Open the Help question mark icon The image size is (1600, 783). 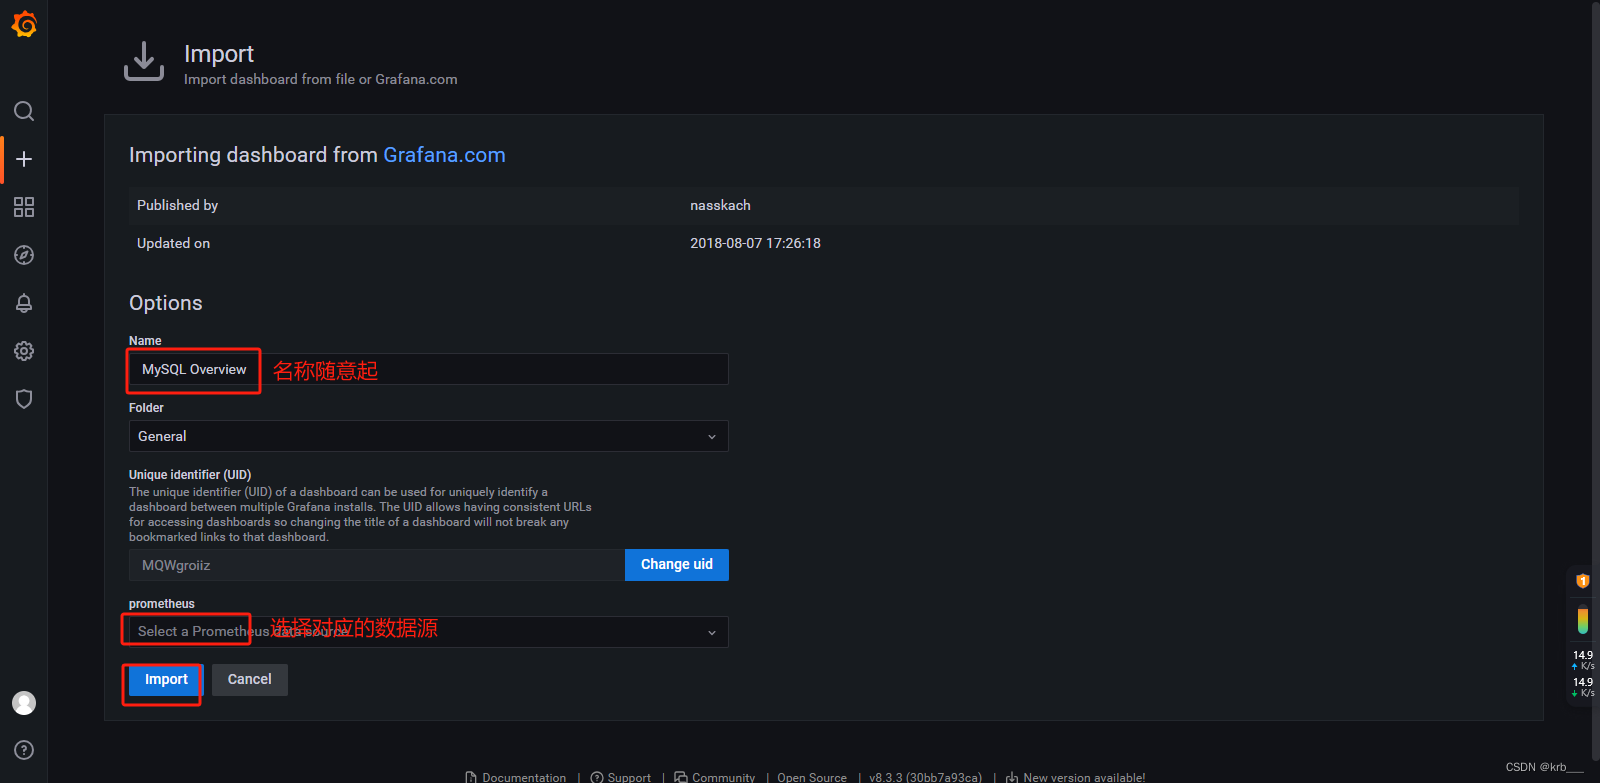[24, 750]
